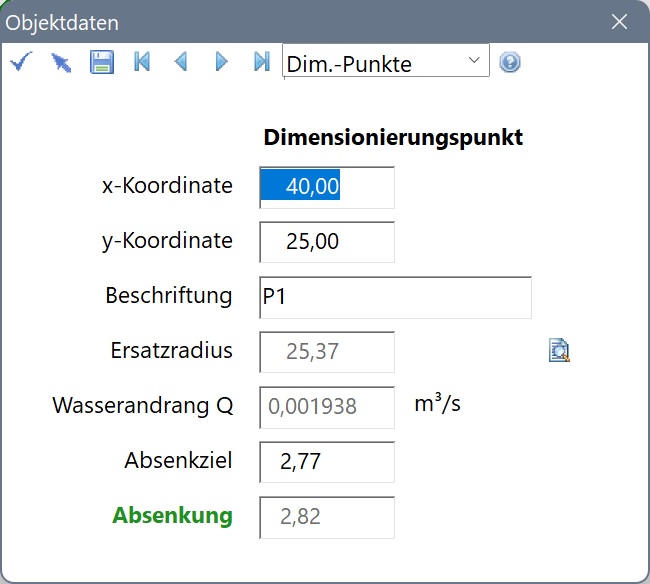Open the Dim.-Punkte dropdown
650x584 pixels.
click(386, 62)
